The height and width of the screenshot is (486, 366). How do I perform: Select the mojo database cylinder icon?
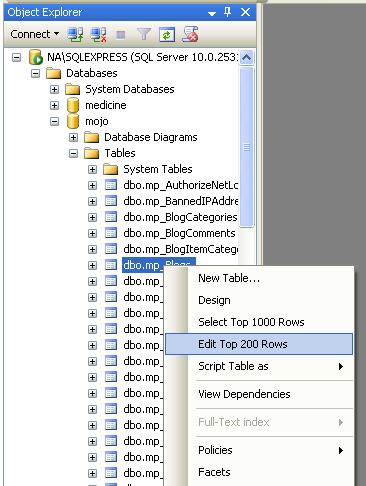pyautogui.click(x=73, y=121)
